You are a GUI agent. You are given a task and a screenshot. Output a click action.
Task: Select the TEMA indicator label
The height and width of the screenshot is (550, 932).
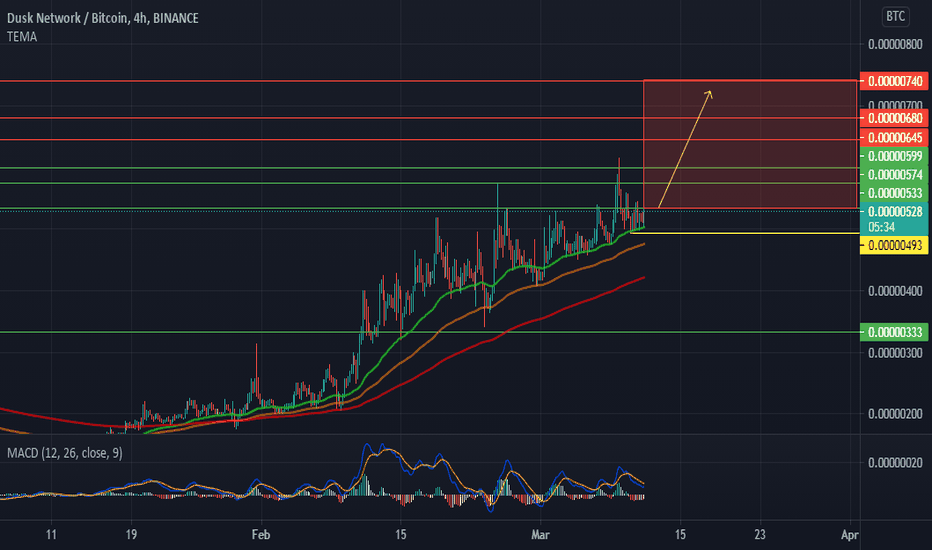pos(22,37)
